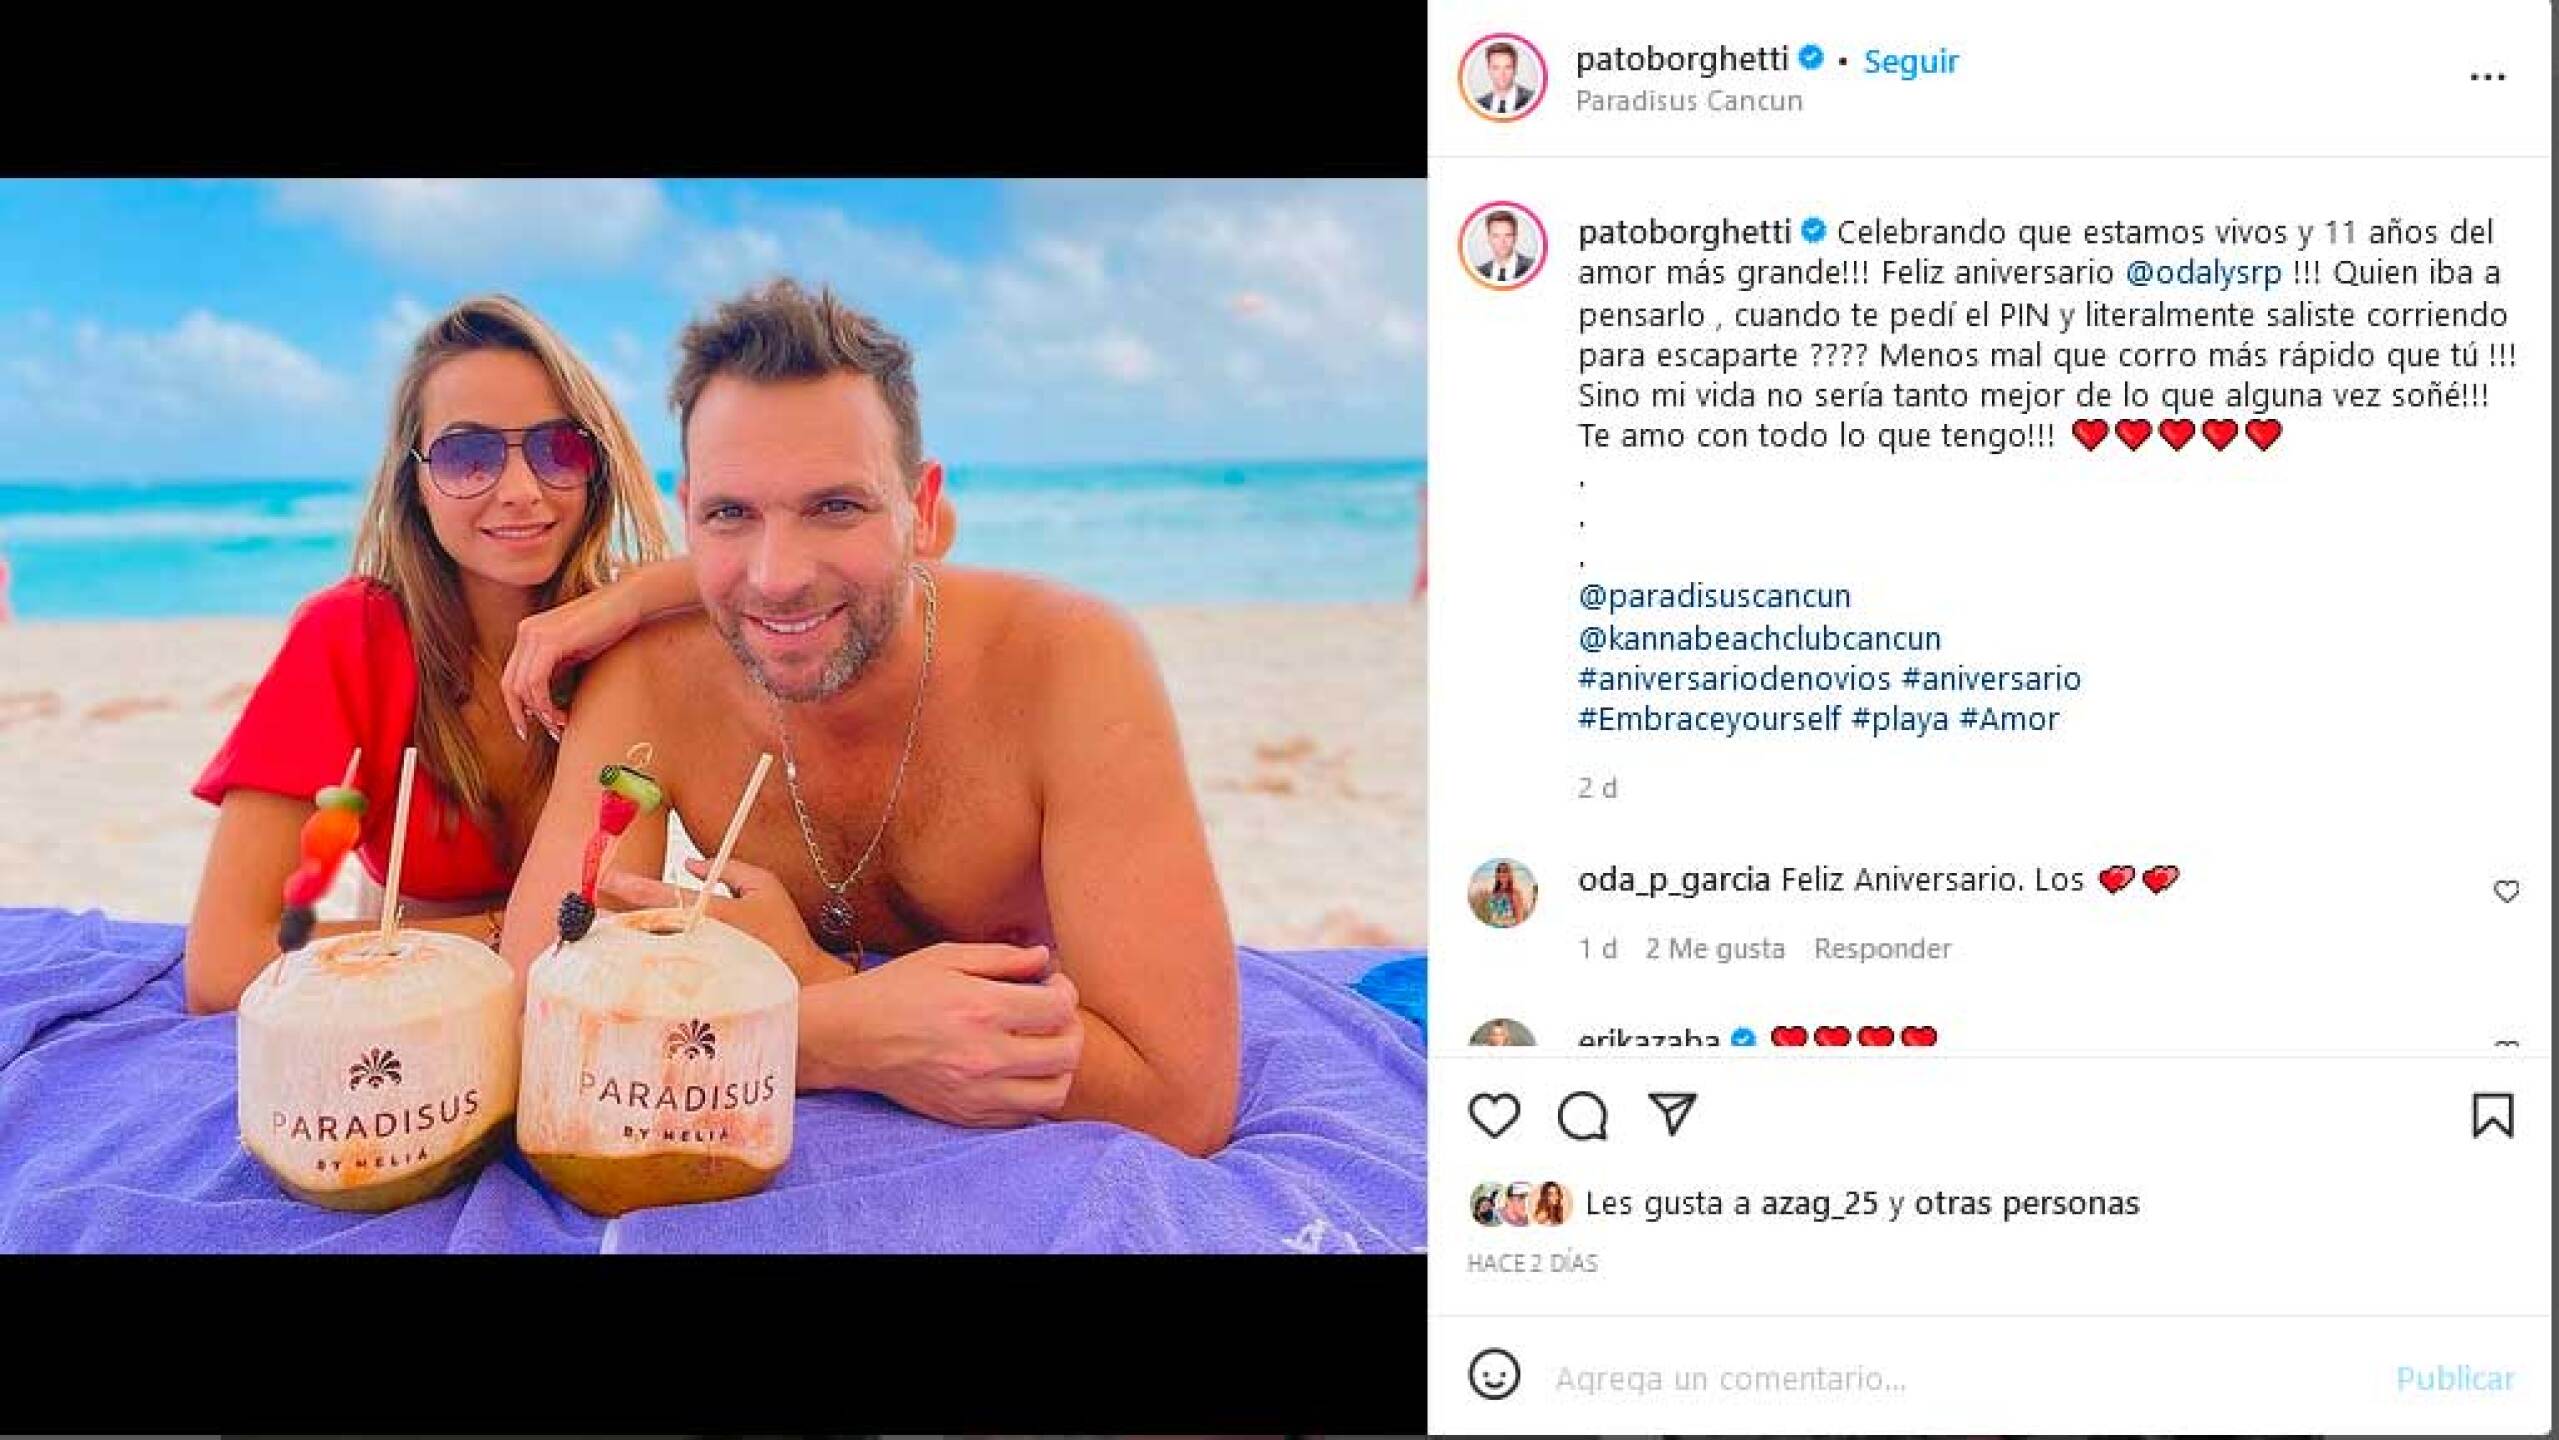Open @kannabeachclubcancun profile link
This screenshot has height=1440, width=2559.
point(1759,638)
